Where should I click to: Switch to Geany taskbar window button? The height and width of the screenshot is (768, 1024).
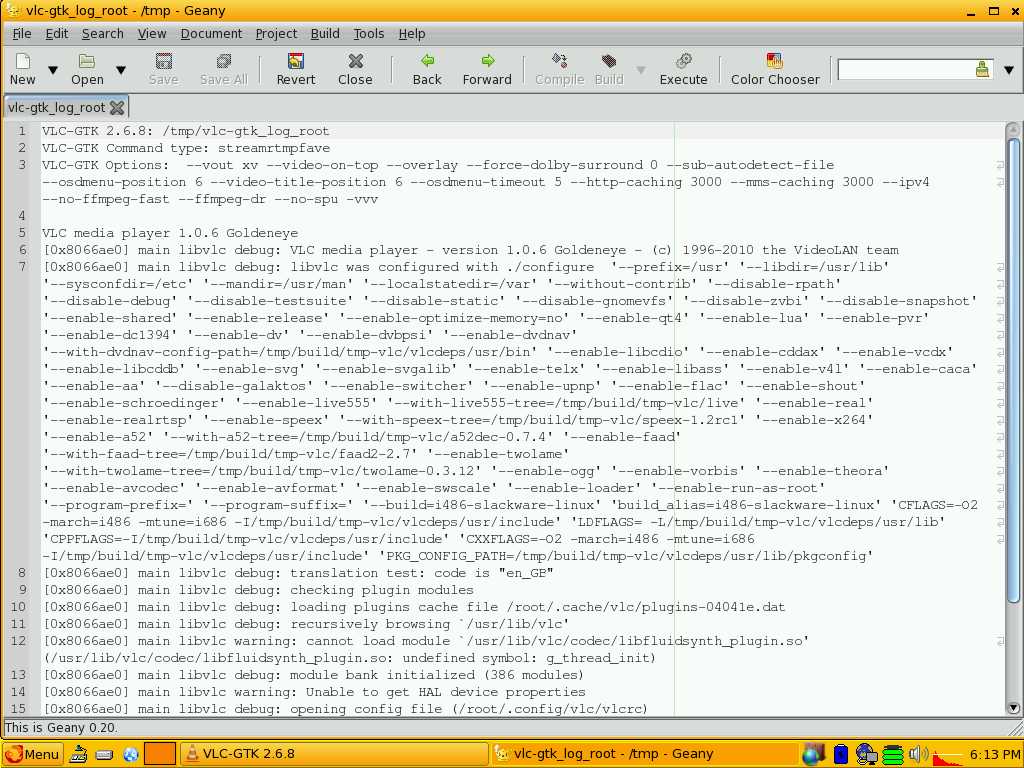tap(644, 754)
